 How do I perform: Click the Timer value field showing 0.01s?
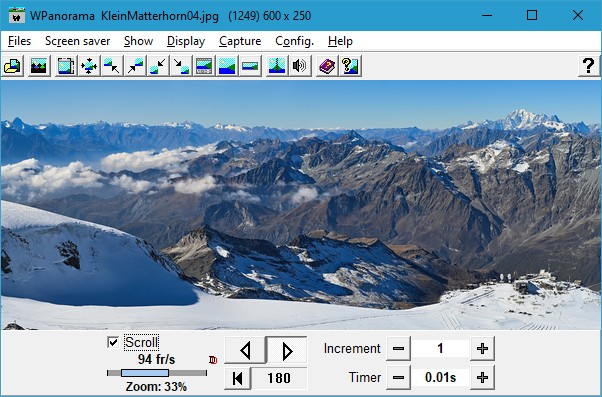point(440,377)
